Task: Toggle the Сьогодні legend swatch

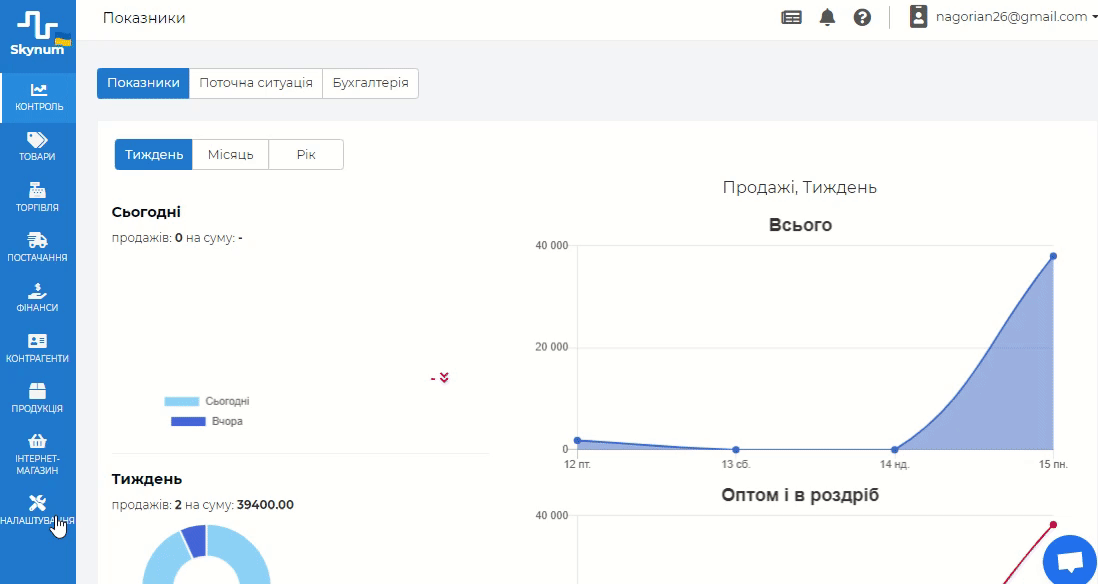Action: 181,402
